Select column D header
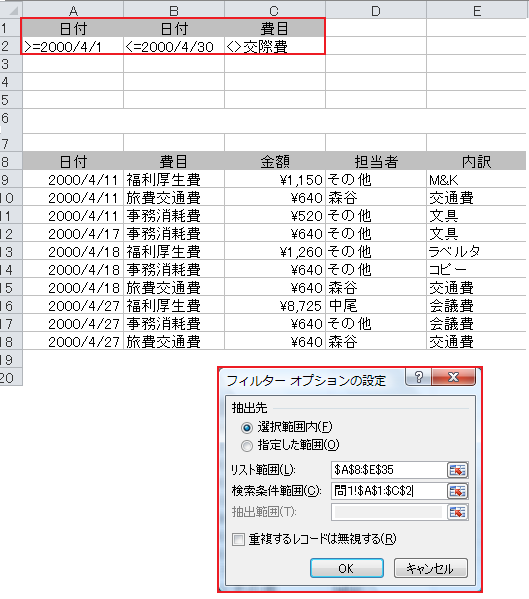The width and height of the screenshot is (529, 599). point(376,10)
